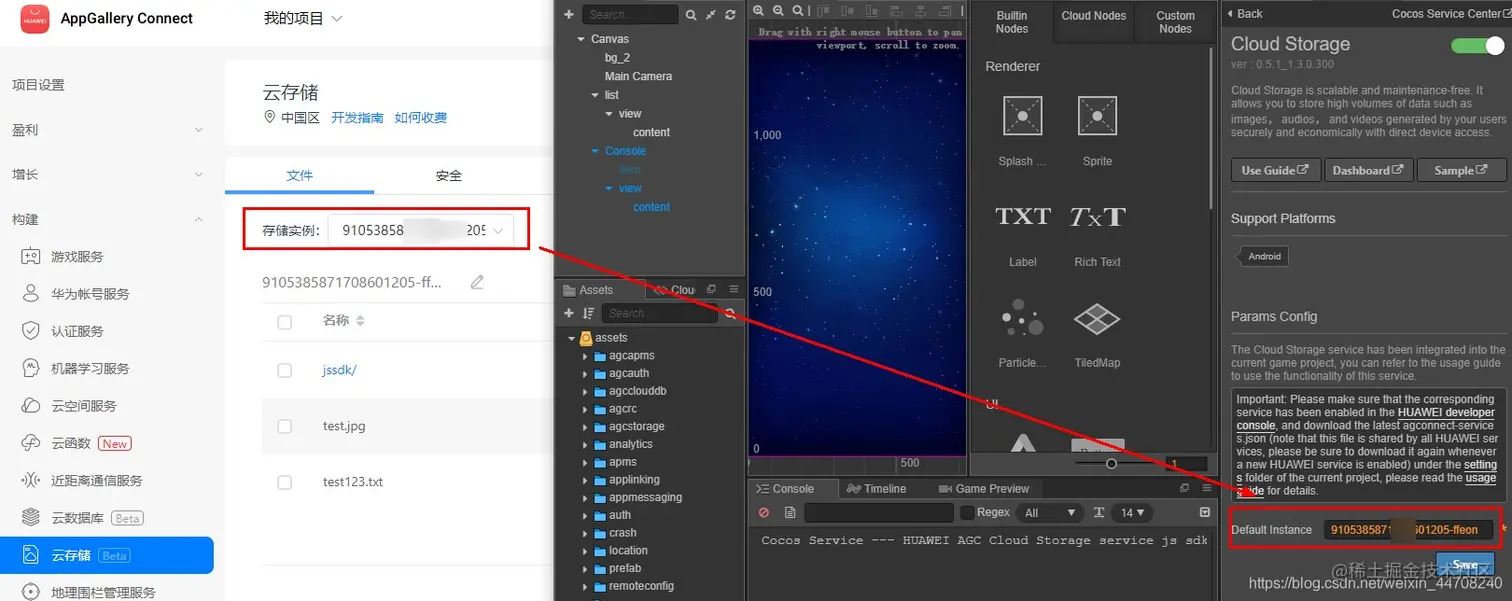Open the 我的项目 project dropdown
Viewport: 1512px width, 601px height.
[x=303, y=18]
